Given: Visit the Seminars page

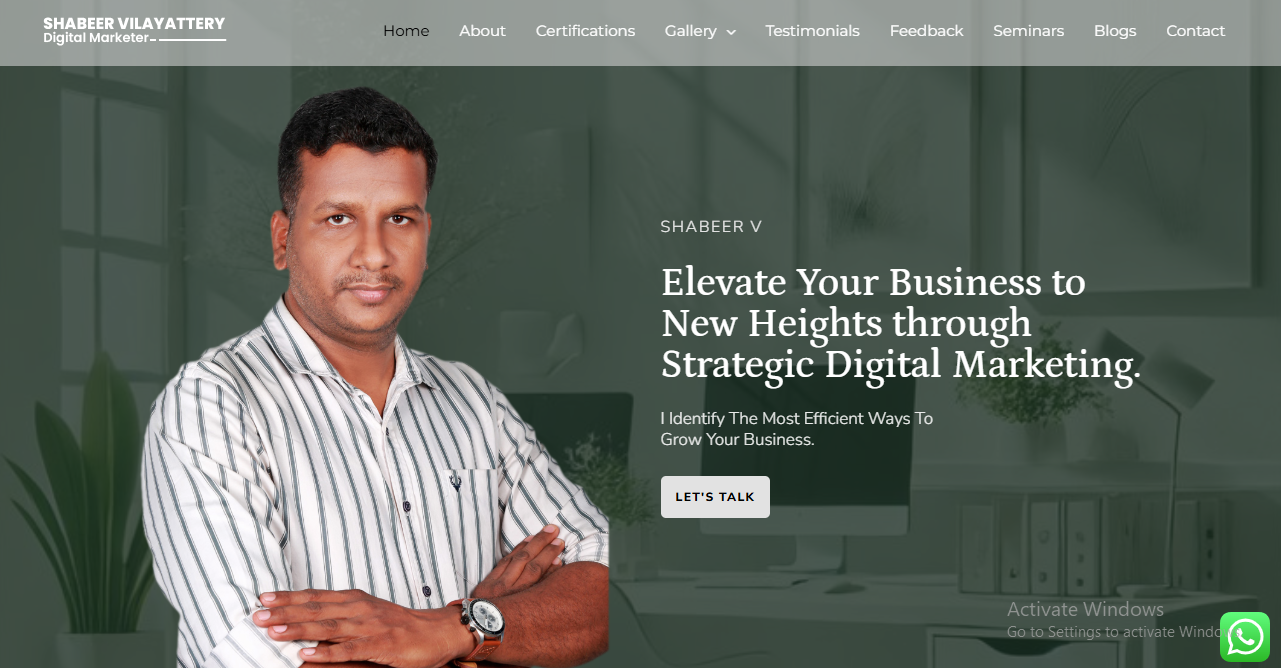Looking at the screenshot, I should 1028,31.
